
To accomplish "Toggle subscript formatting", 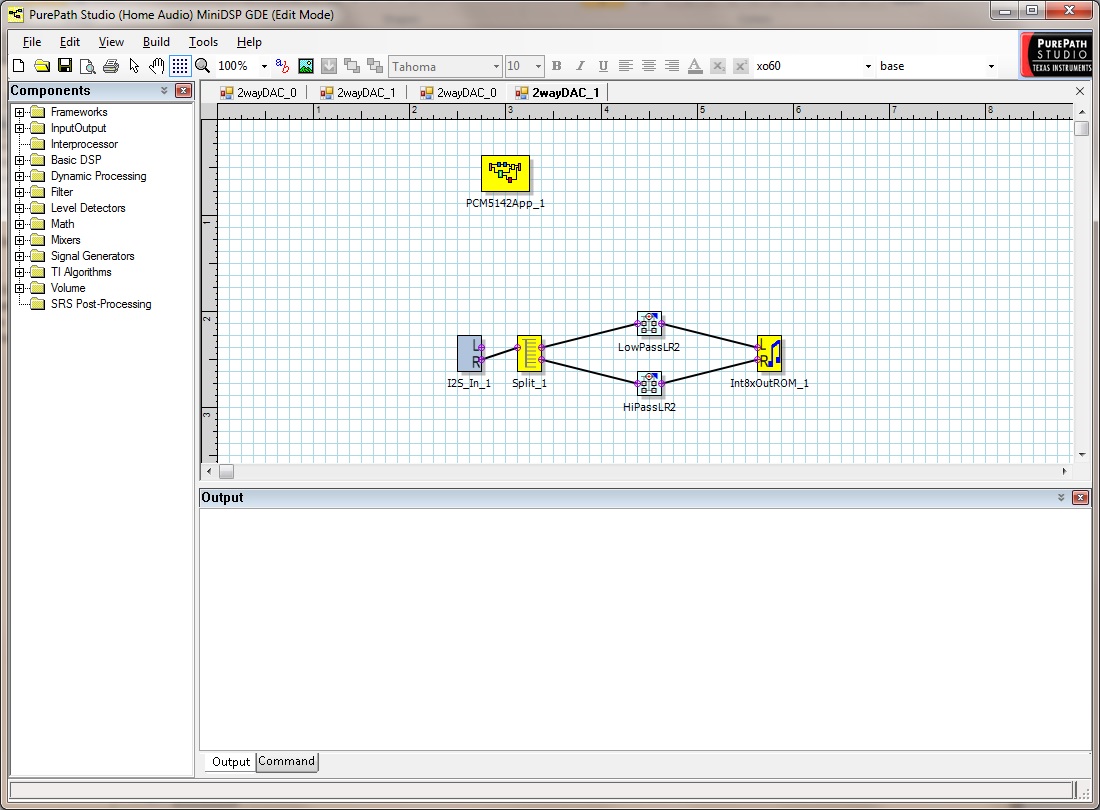I will tap(718, 66).
